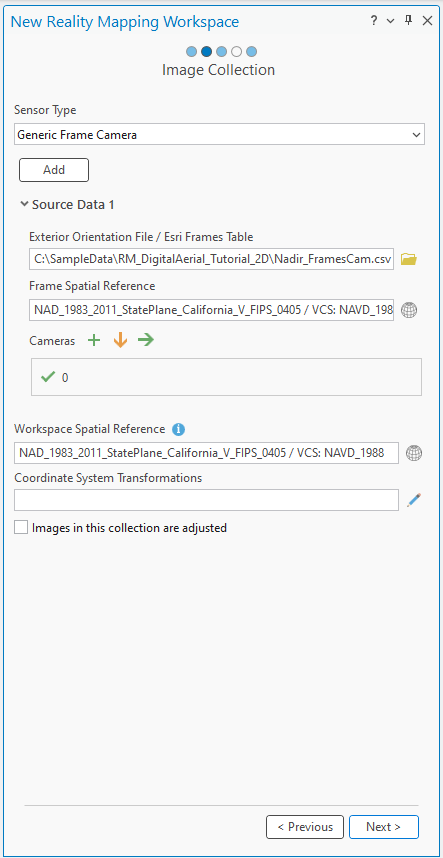Image resolution: width=443 pixels, height=858 pixels.
Task: Show info about Workspace Spatial Reference
Action: click(178, 430)
